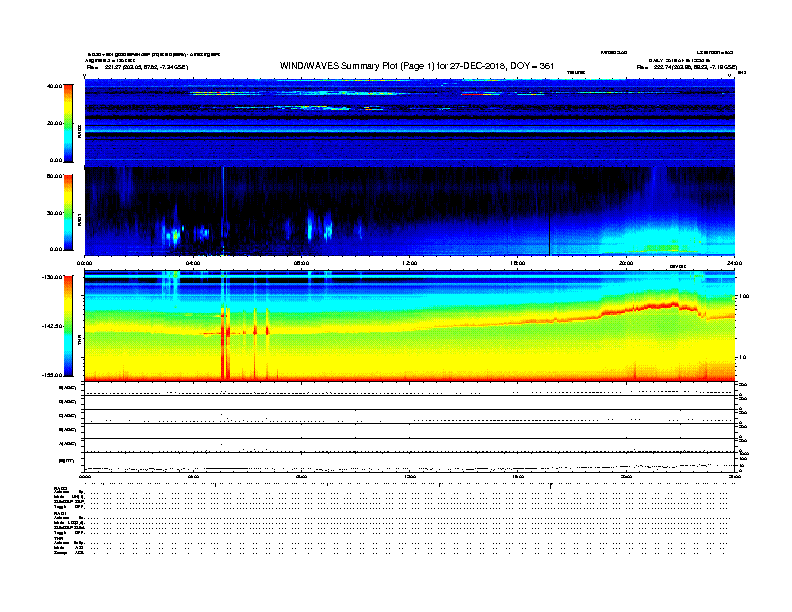Click the 10 label on TNR right axis
792x612 pixels.
point(742,358)
